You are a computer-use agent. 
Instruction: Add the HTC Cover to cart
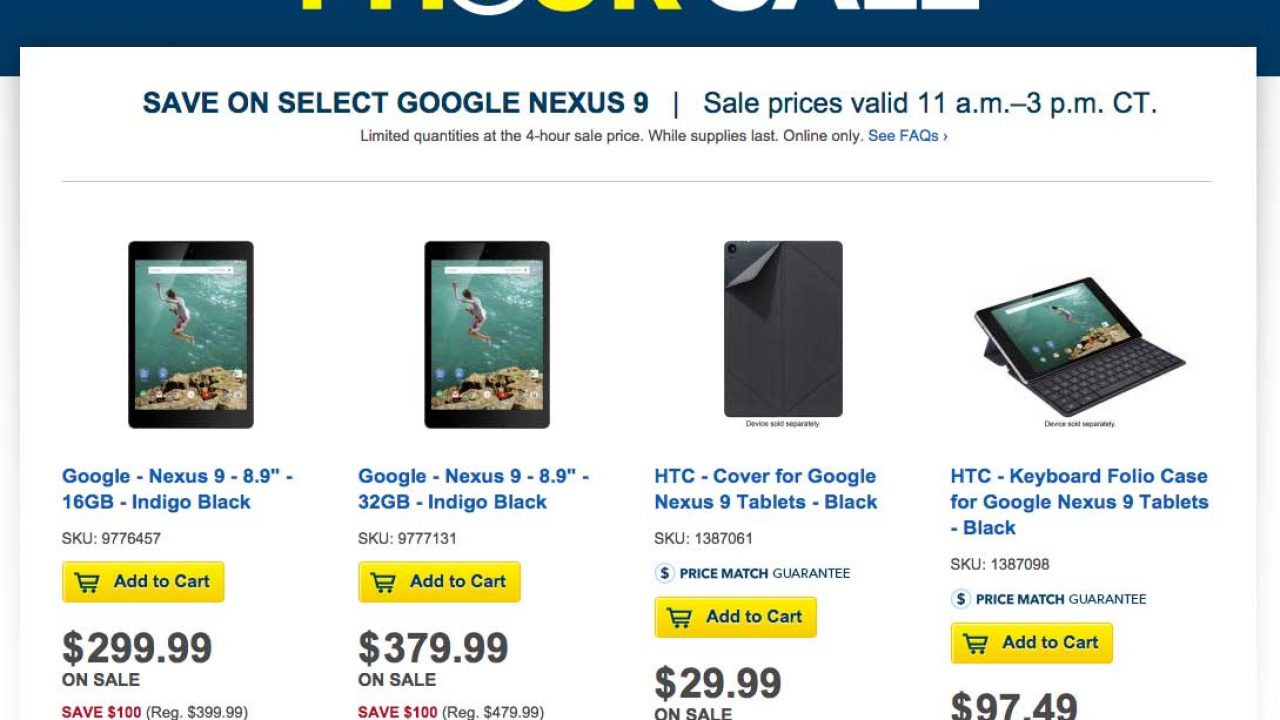click(735, 617)
